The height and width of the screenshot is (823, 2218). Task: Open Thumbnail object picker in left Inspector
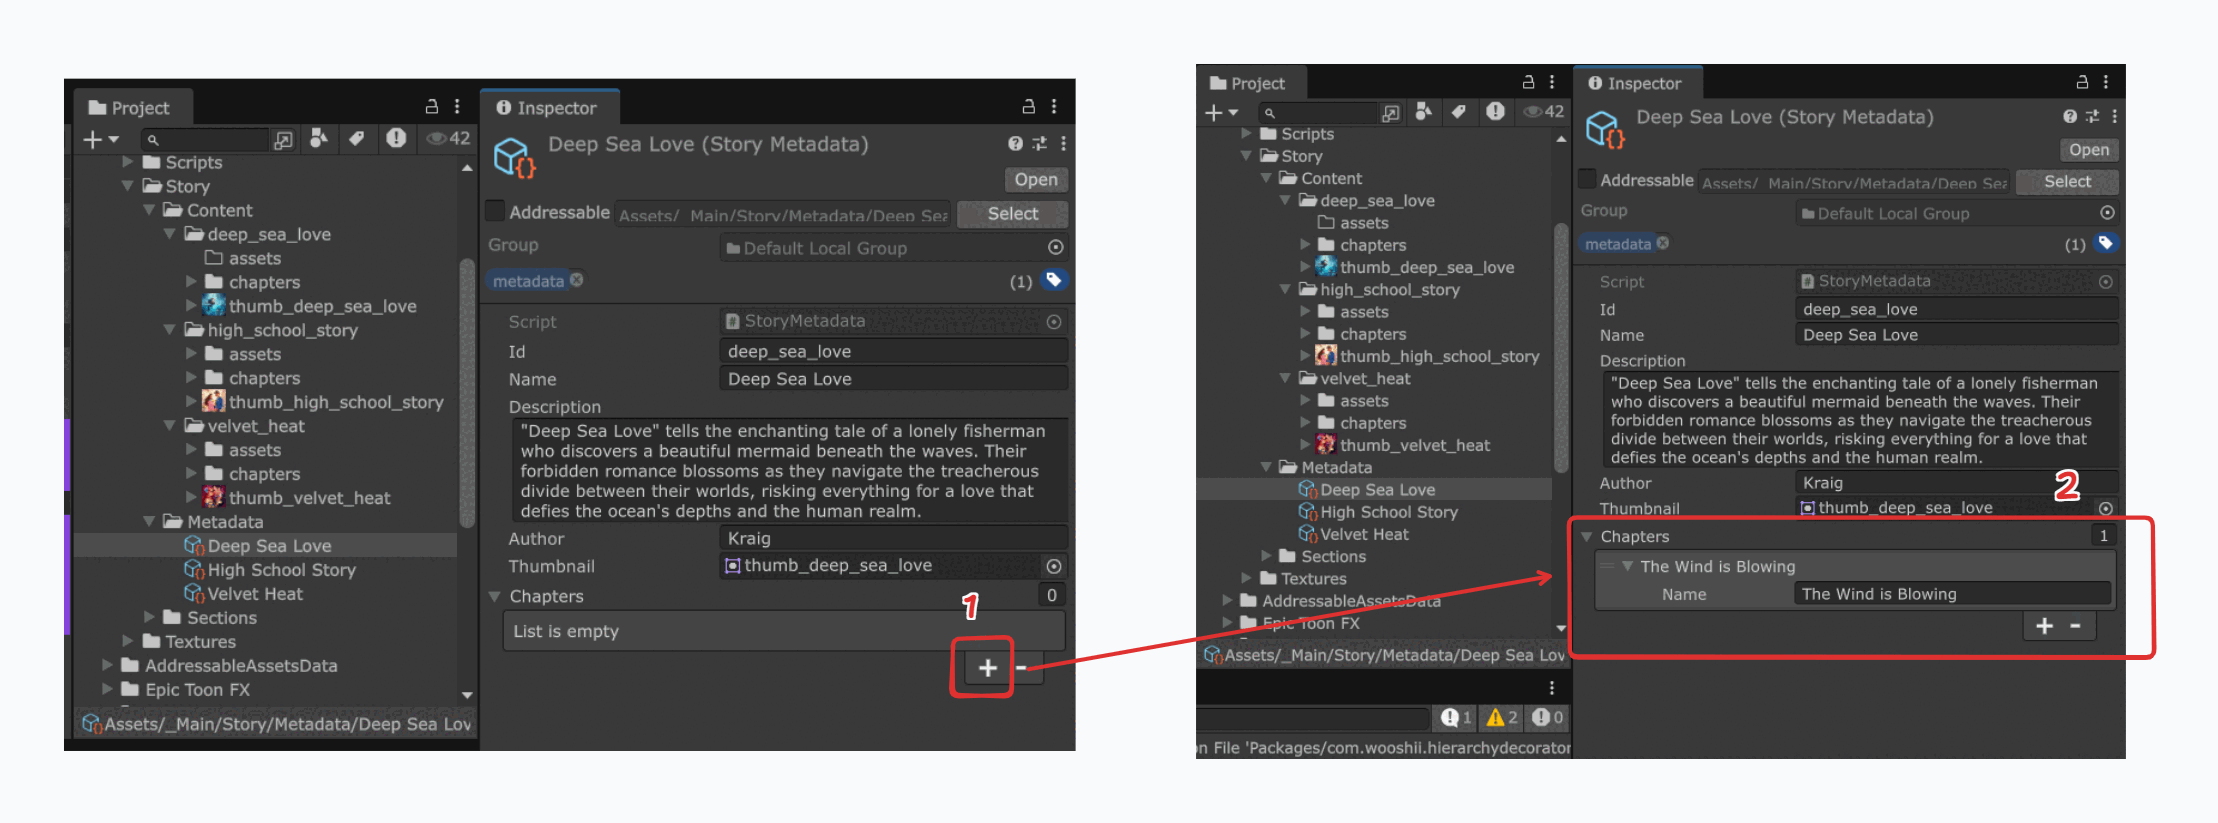click(x=1054, y=566)
